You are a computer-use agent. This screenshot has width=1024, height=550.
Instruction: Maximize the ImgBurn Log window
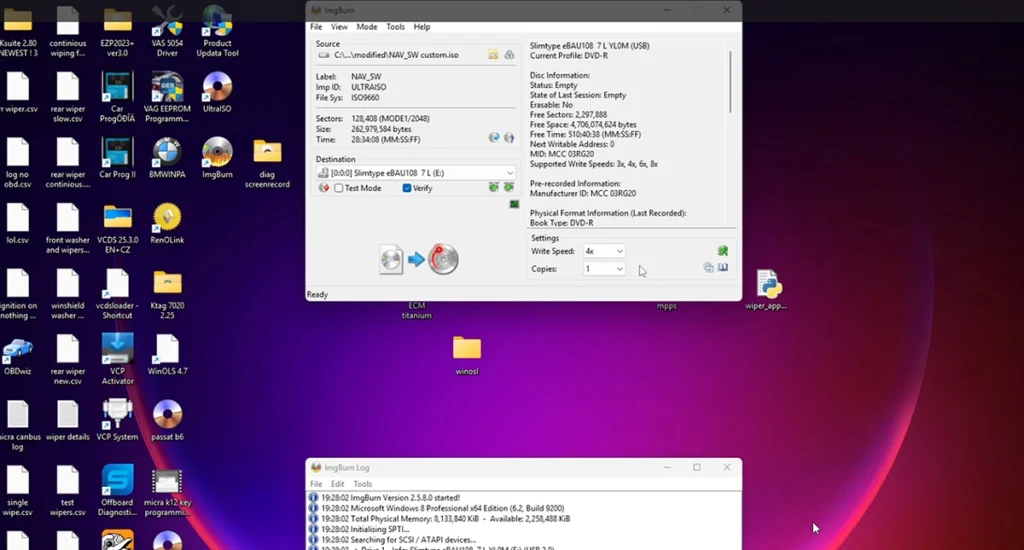click(x=697, y=468)
